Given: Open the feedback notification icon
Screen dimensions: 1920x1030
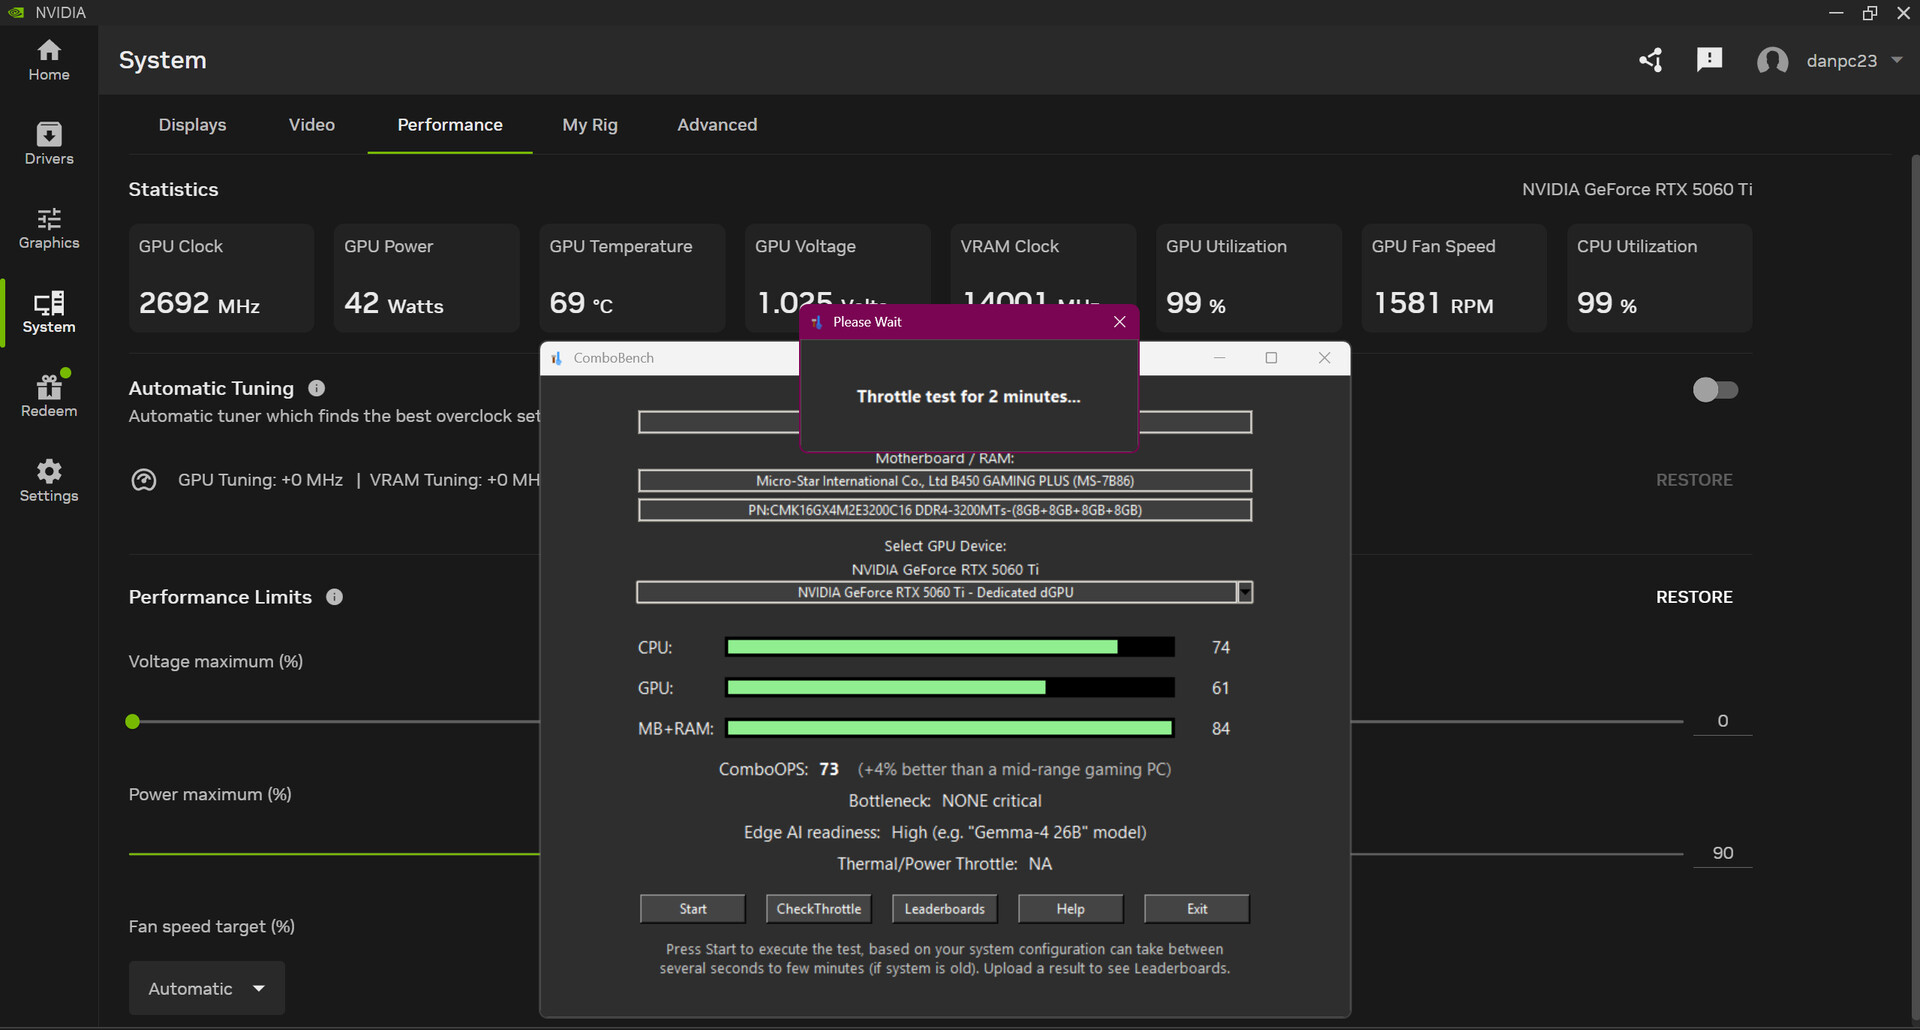Looking at the screenshot, I should [x=1710, y=60].
